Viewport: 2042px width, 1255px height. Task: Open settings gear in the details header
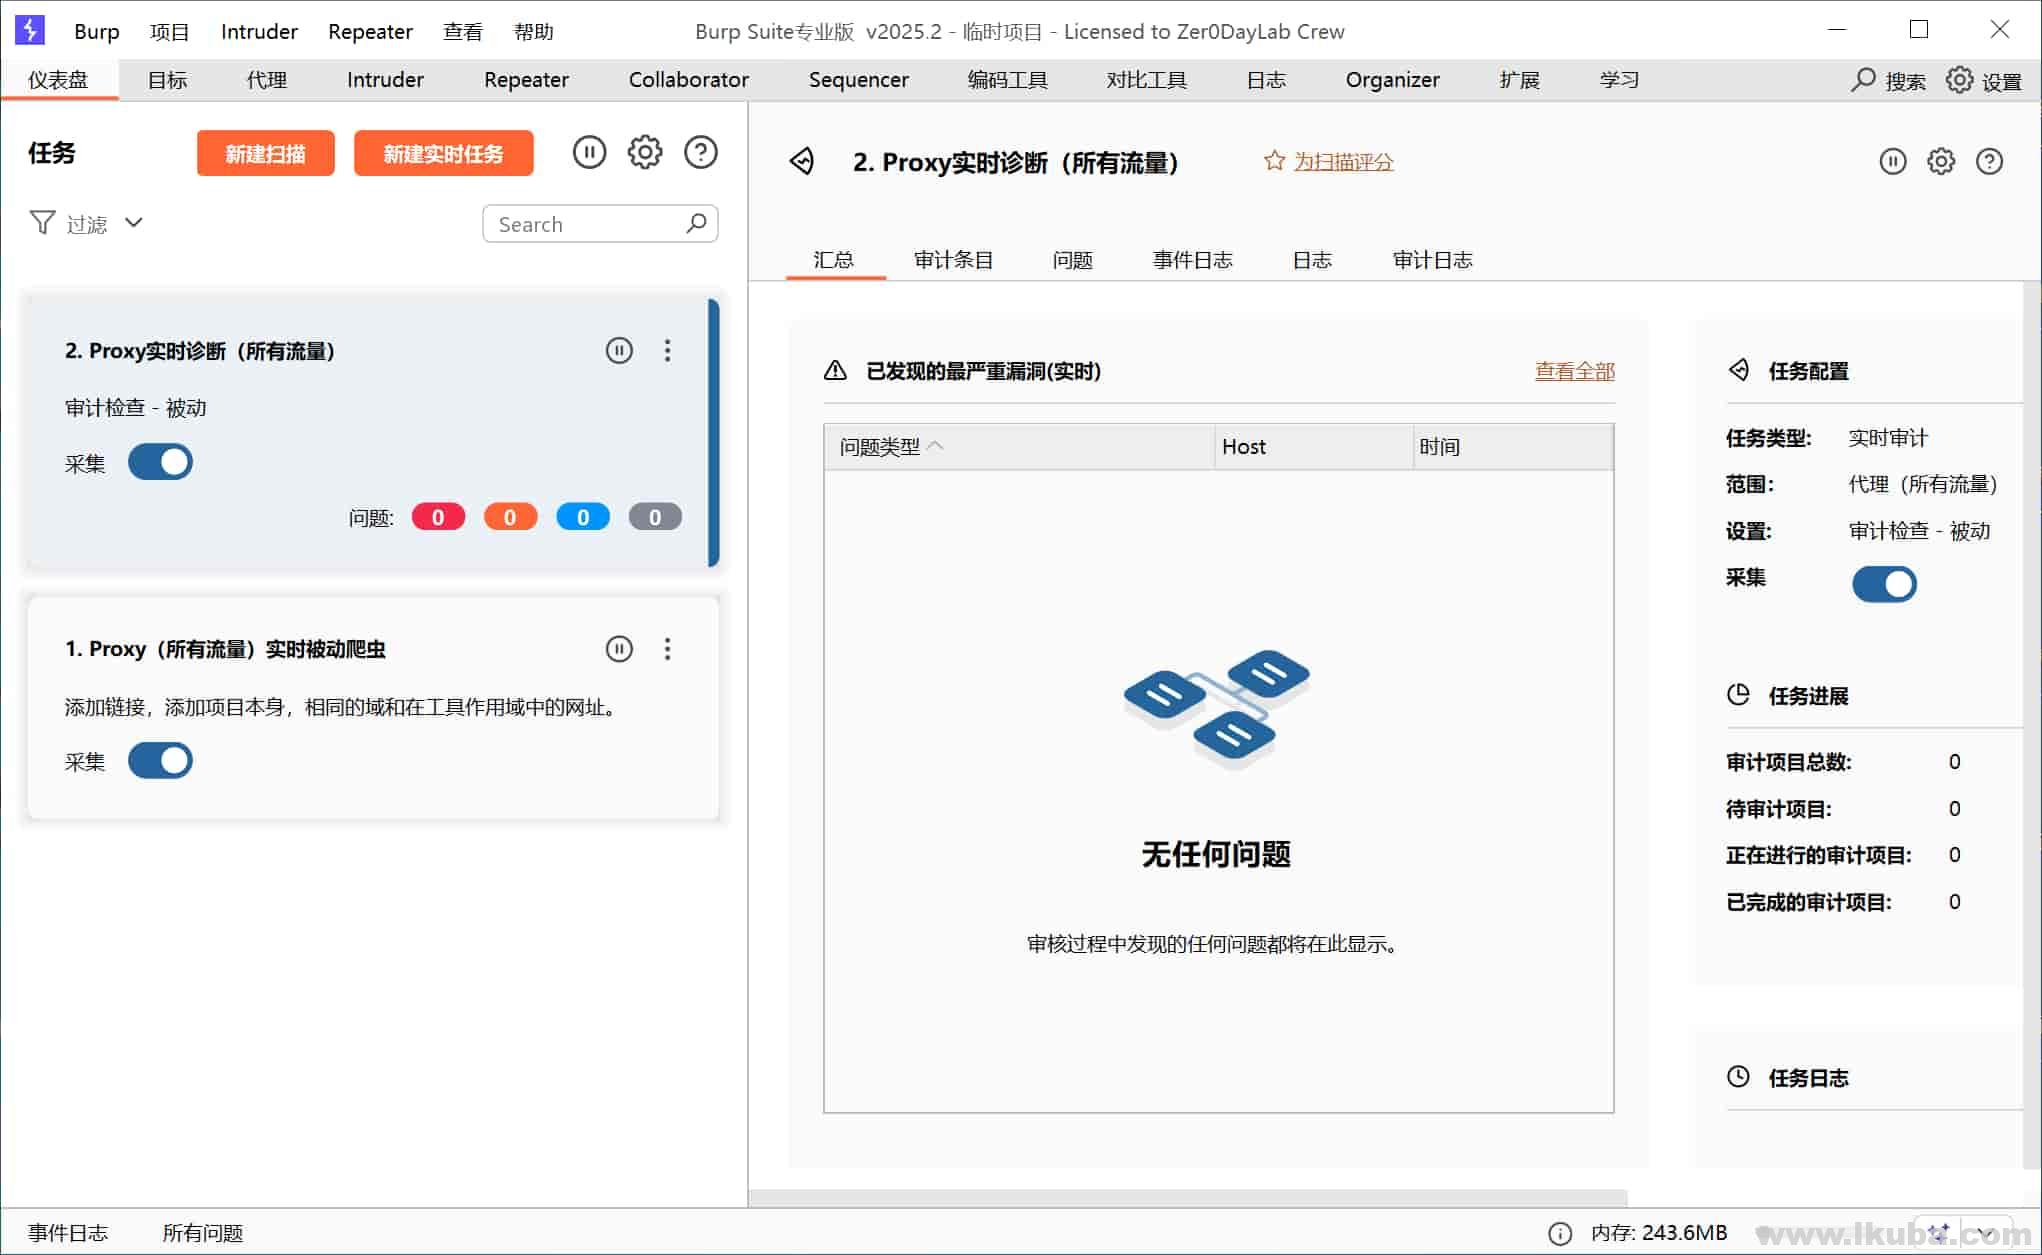(1941, 161)
